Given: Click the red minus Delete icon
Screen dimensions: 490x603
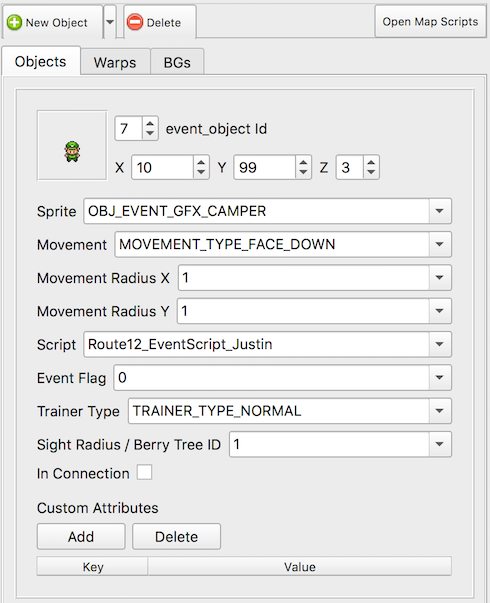Looking at the screenshot, I should [135, 22].
